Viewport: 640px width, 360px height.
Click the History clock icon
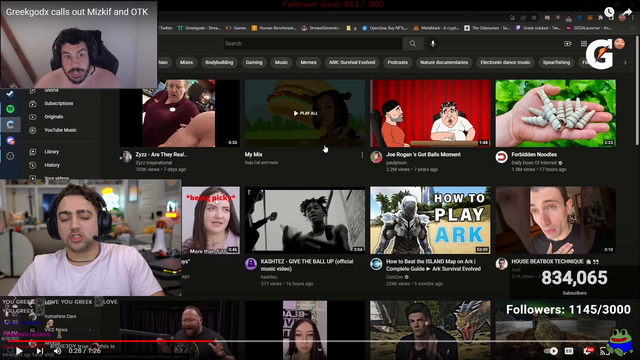point(33,165)
